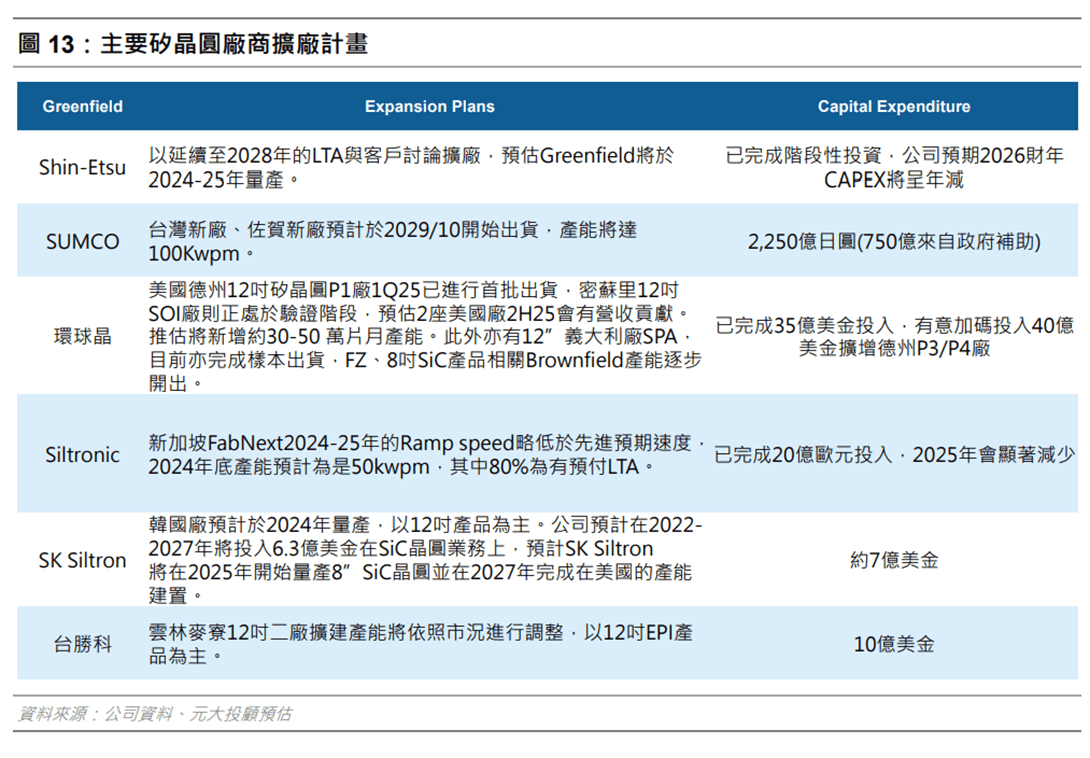Select the 台勝科 row label
The image size is (1090, 758).
tap(82, 645)
